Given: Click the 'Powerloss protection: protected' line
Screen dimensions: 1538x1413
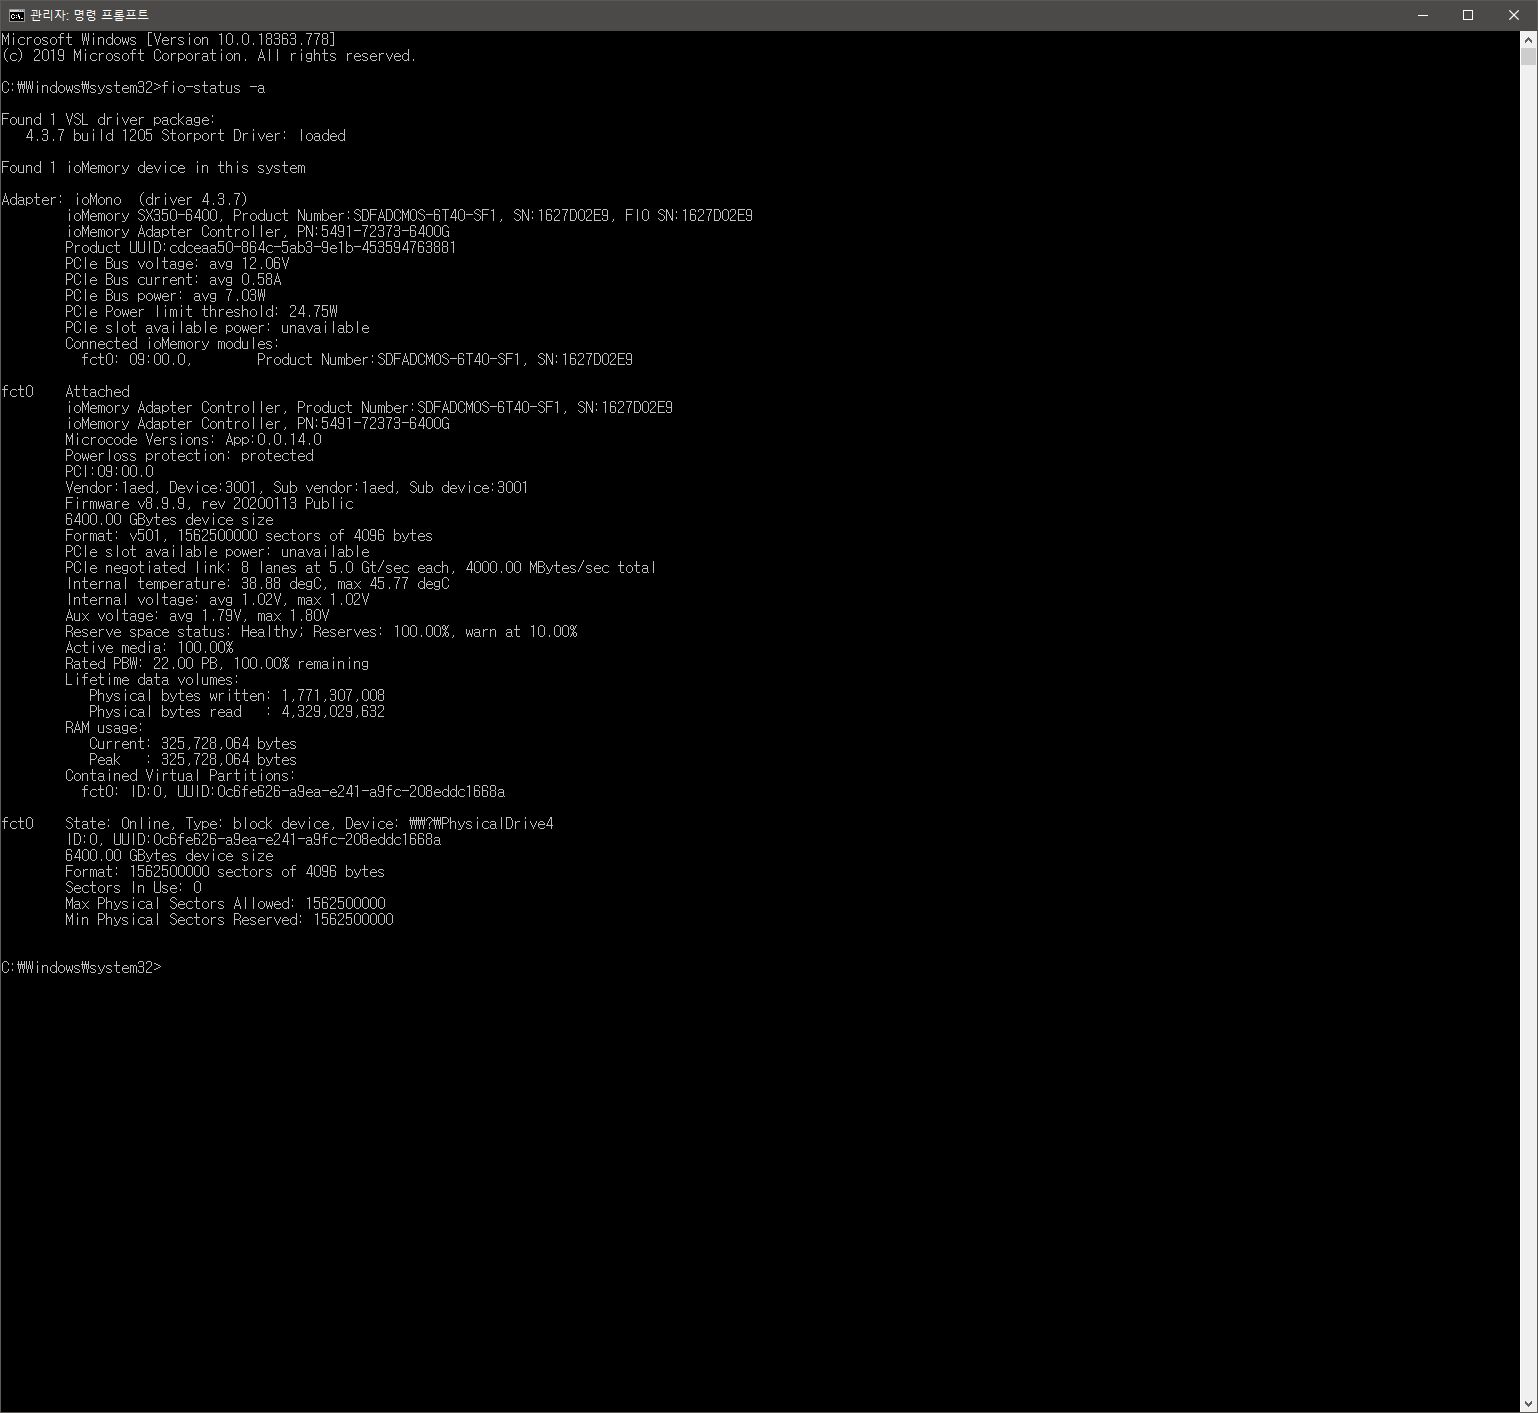Looking at the screenshot, I should [x=189, y=456].
